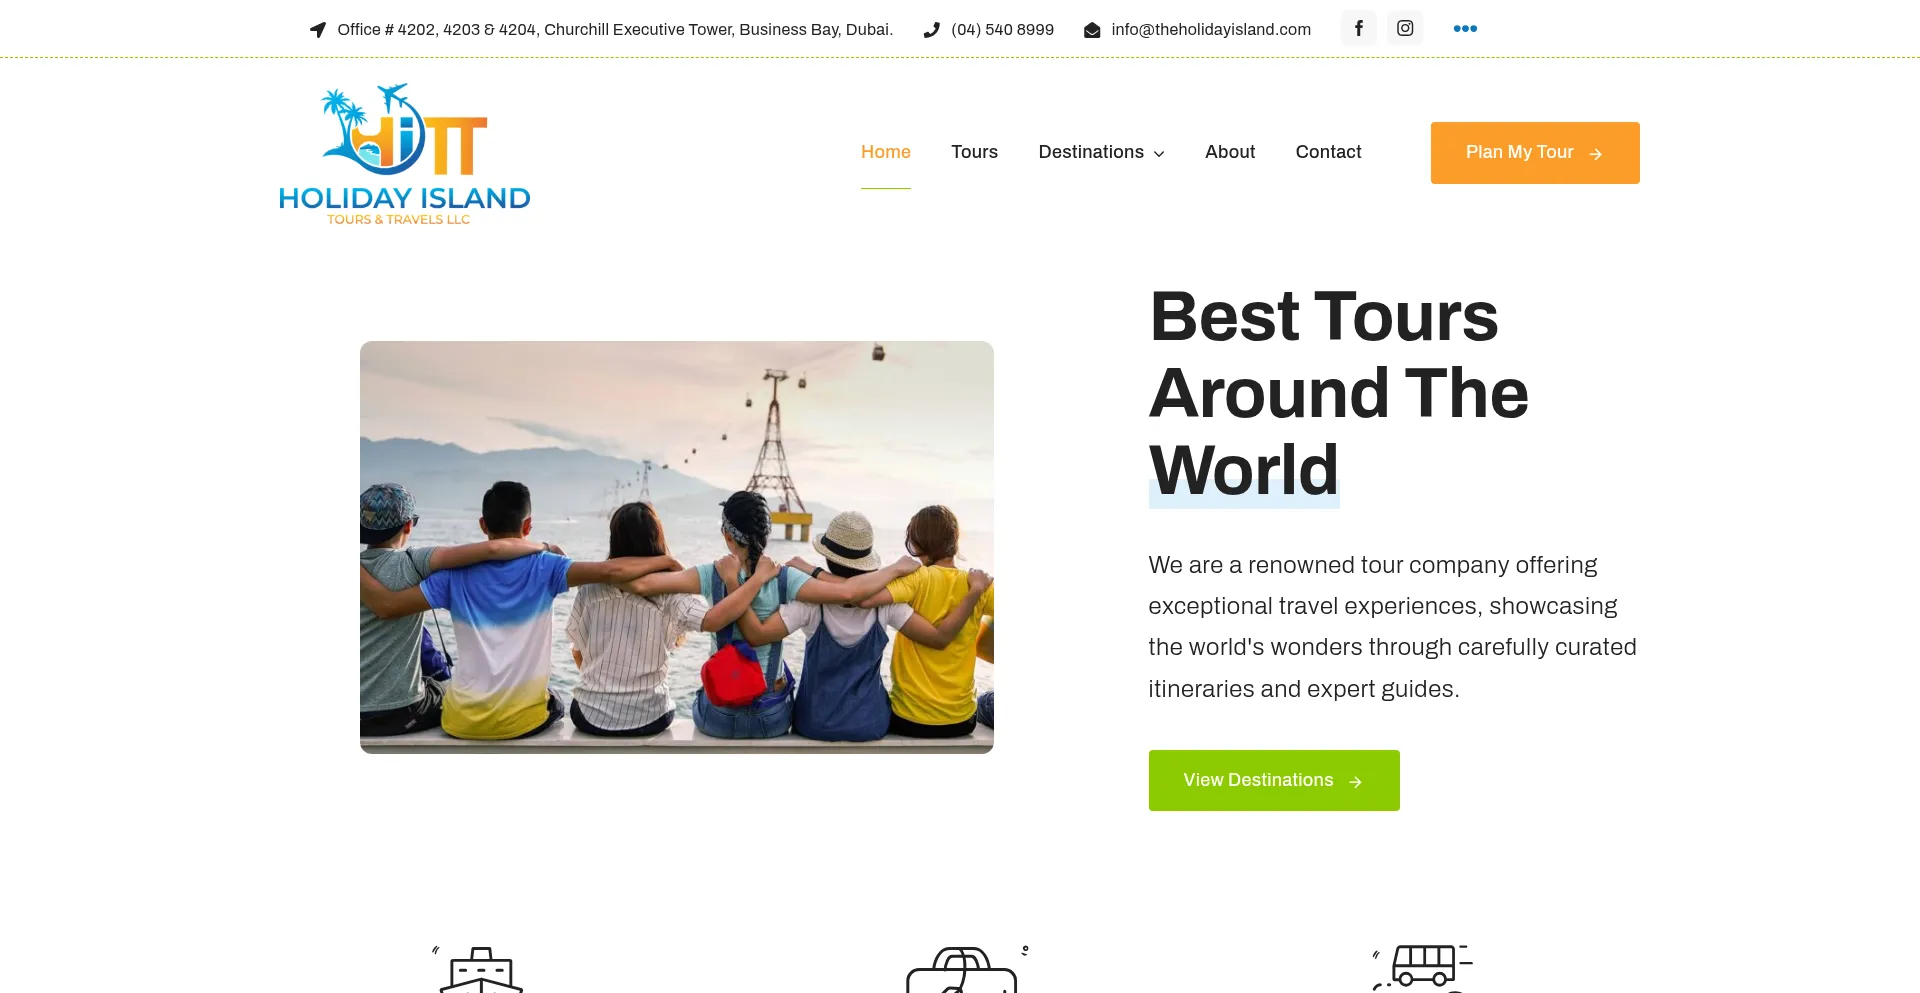Click the phone handset icon

[932, 30]
